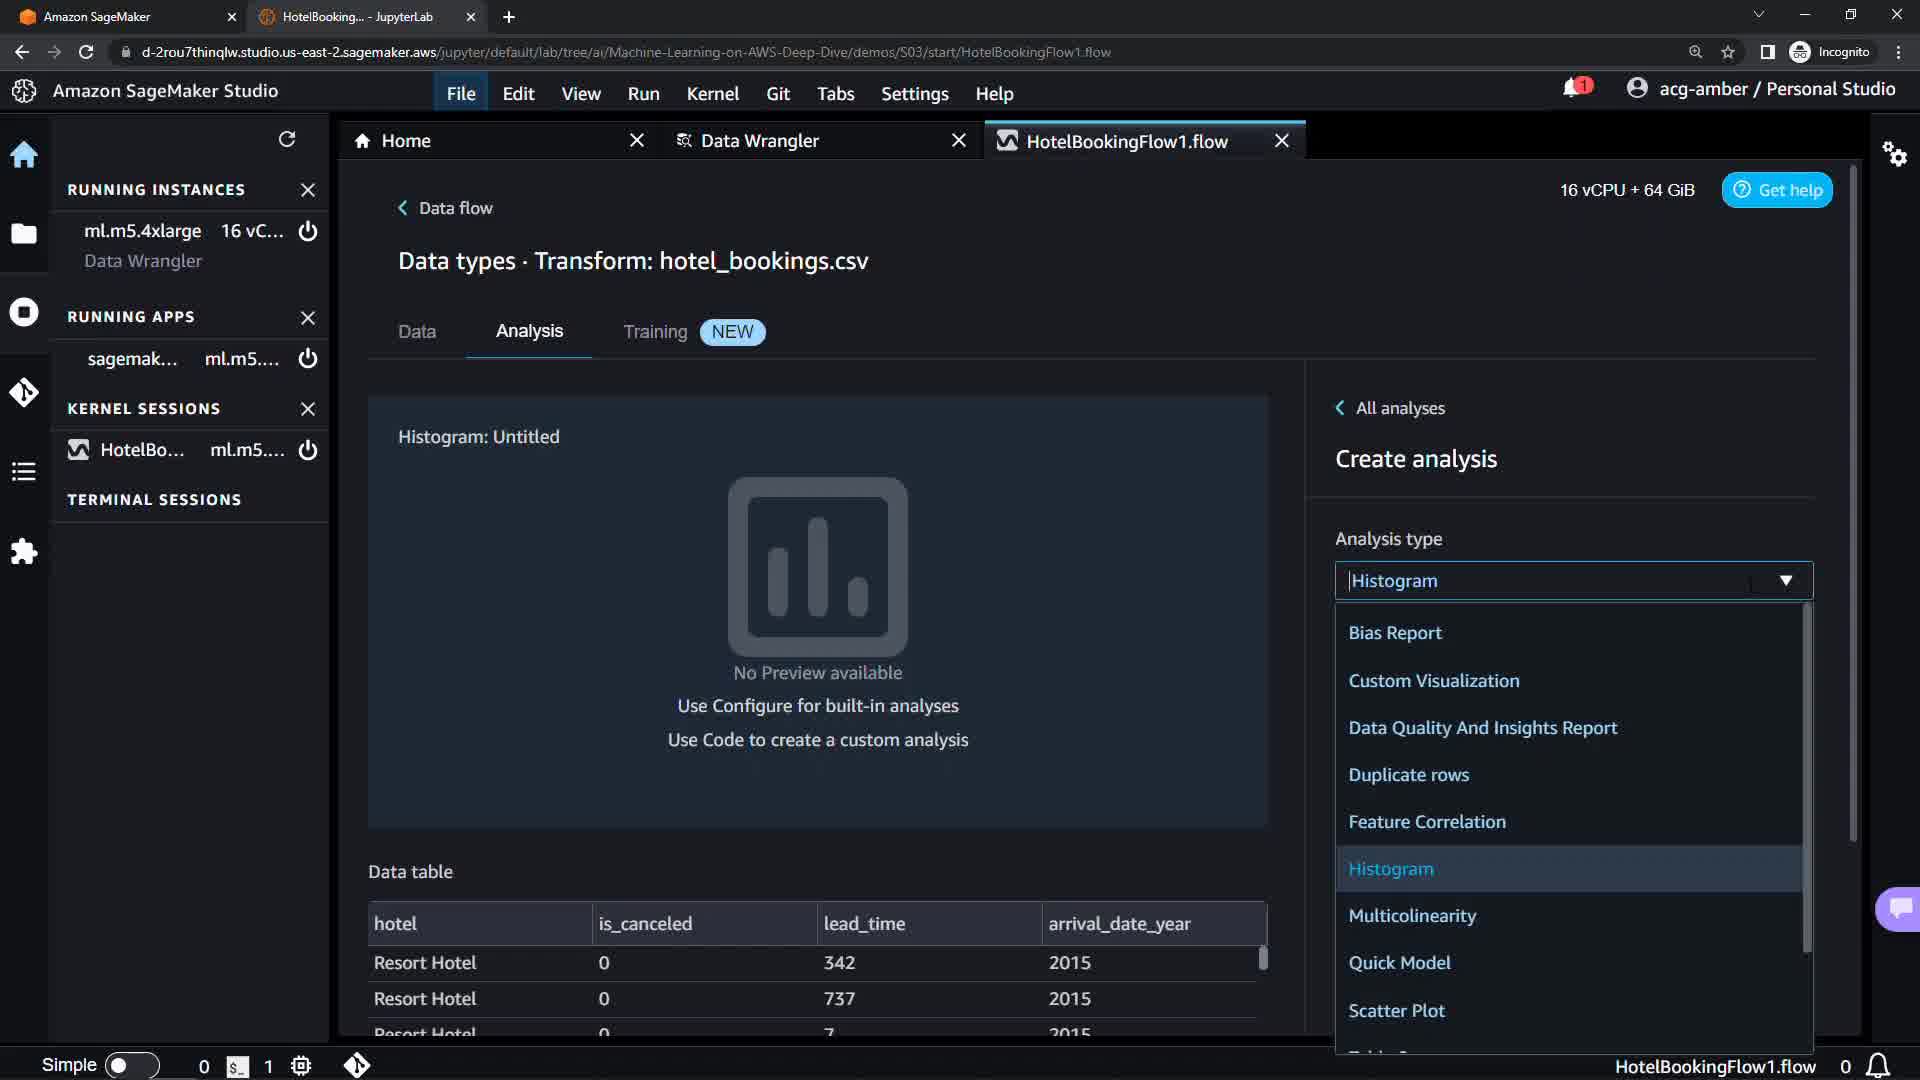Click the Get help button
This screenshot has width=1920, height=1080.
click(1777, 190)
